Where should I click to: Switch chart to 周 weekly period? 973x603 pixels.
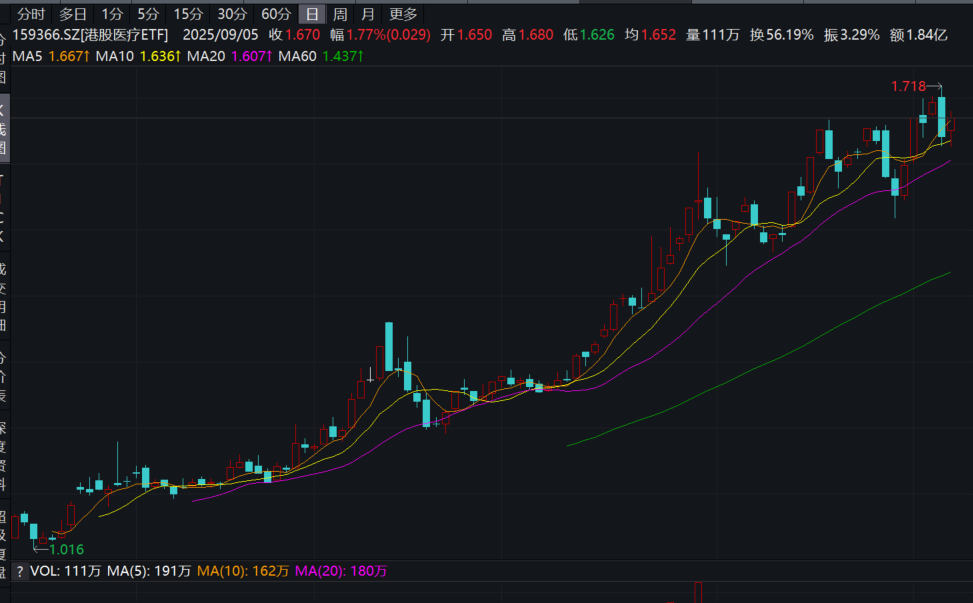click(x=340, y=14)
